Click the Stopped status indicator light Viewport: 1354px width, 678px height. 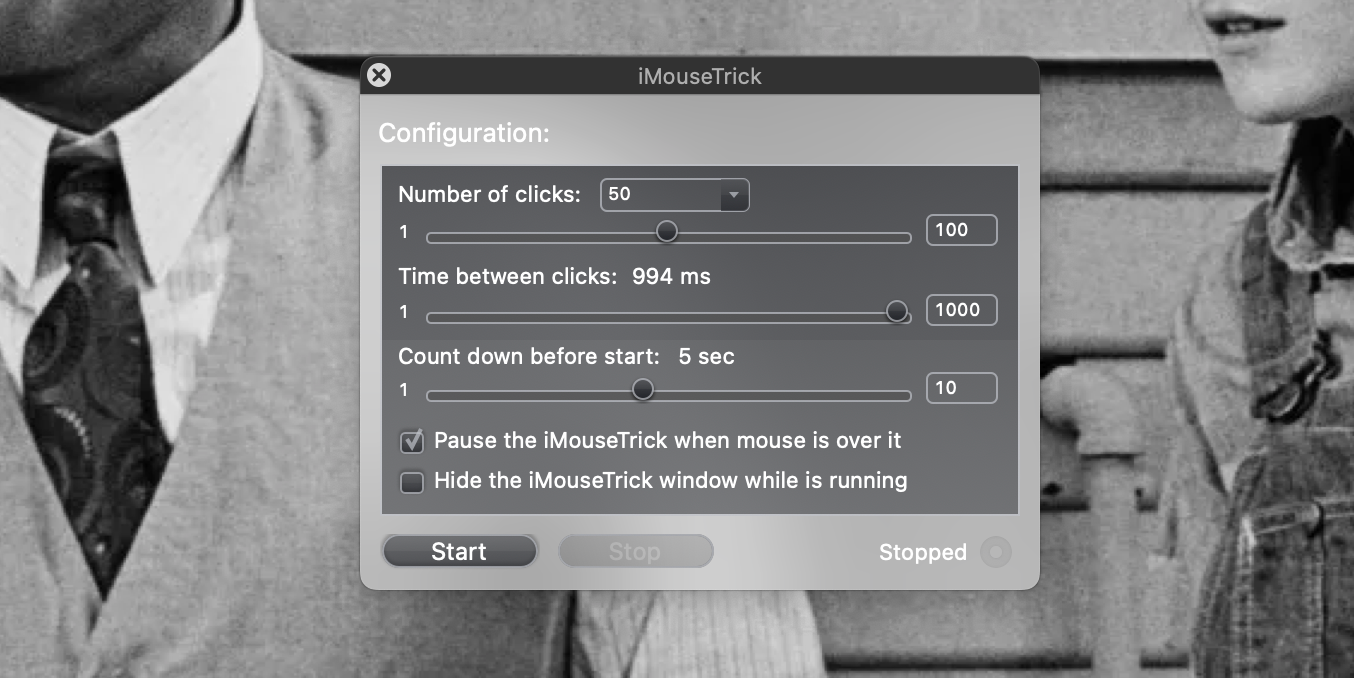pyautogui.click(x=996, y=552)
